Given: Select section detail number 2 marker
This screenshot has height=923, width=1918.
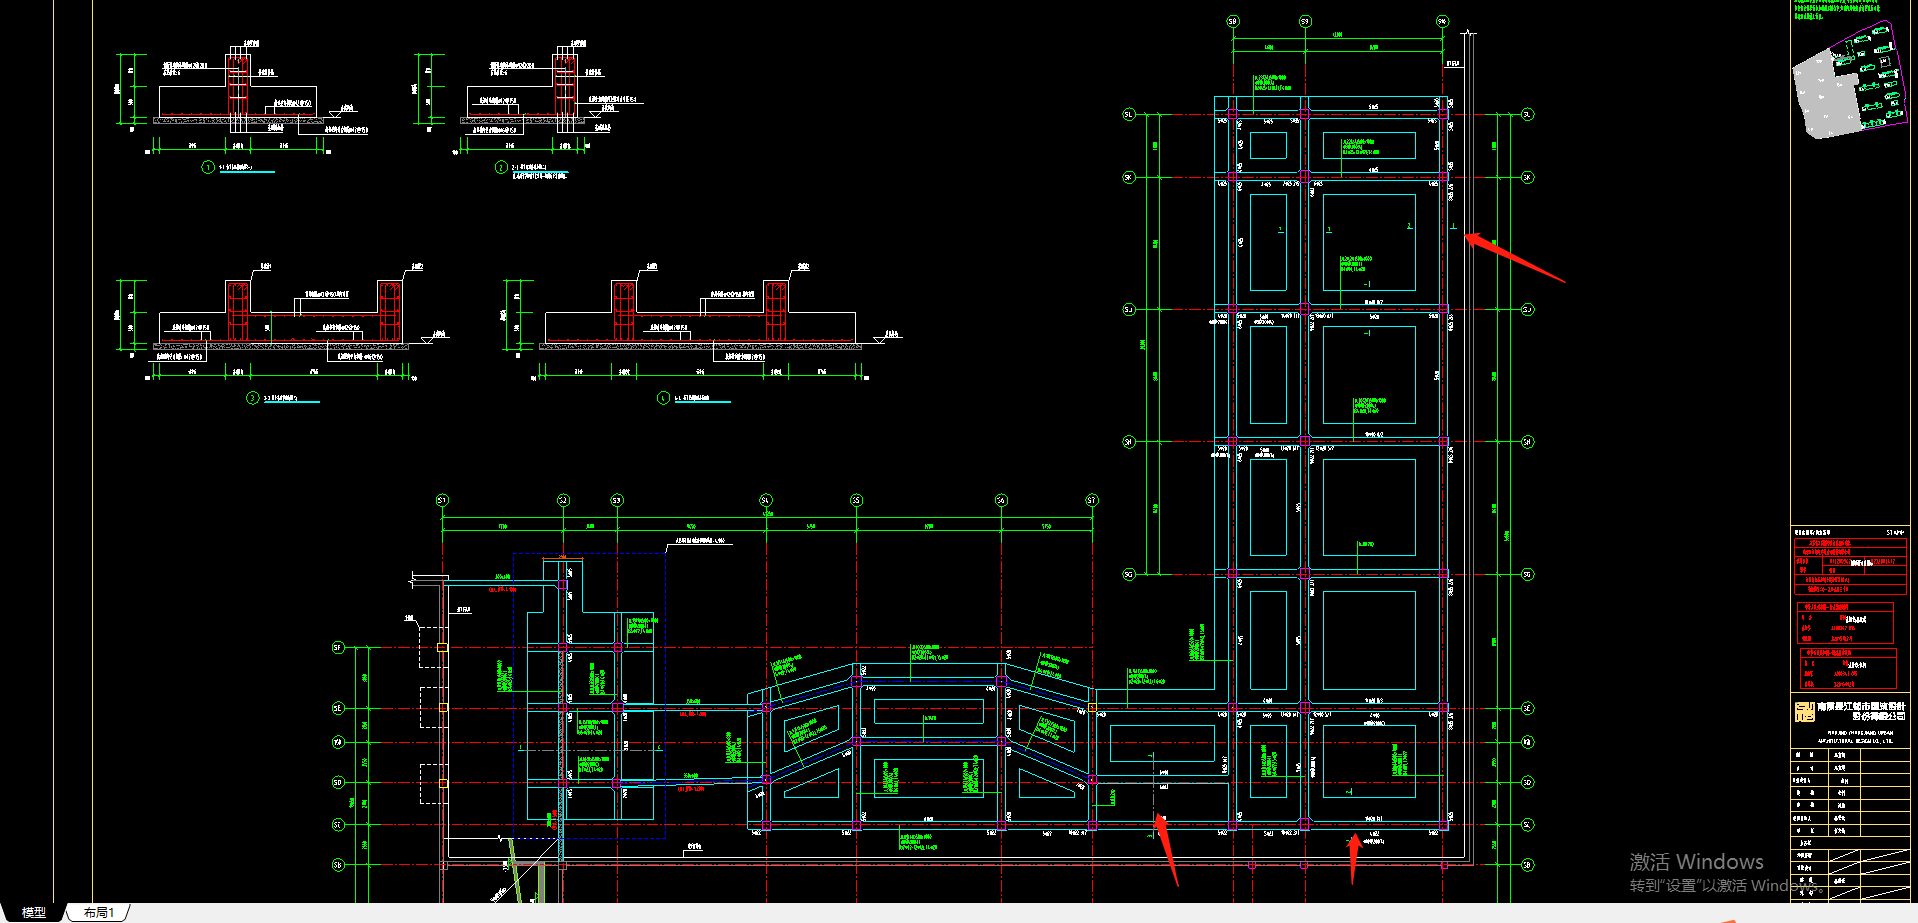Looking at the screenshot, I should click(501, 167).
